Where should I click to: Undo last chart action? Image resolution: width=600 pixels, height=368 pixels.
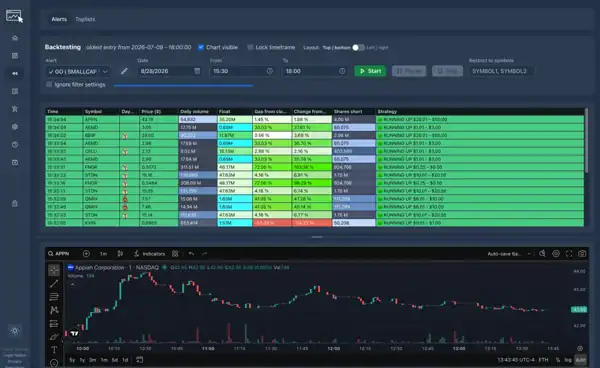(191, 254)
